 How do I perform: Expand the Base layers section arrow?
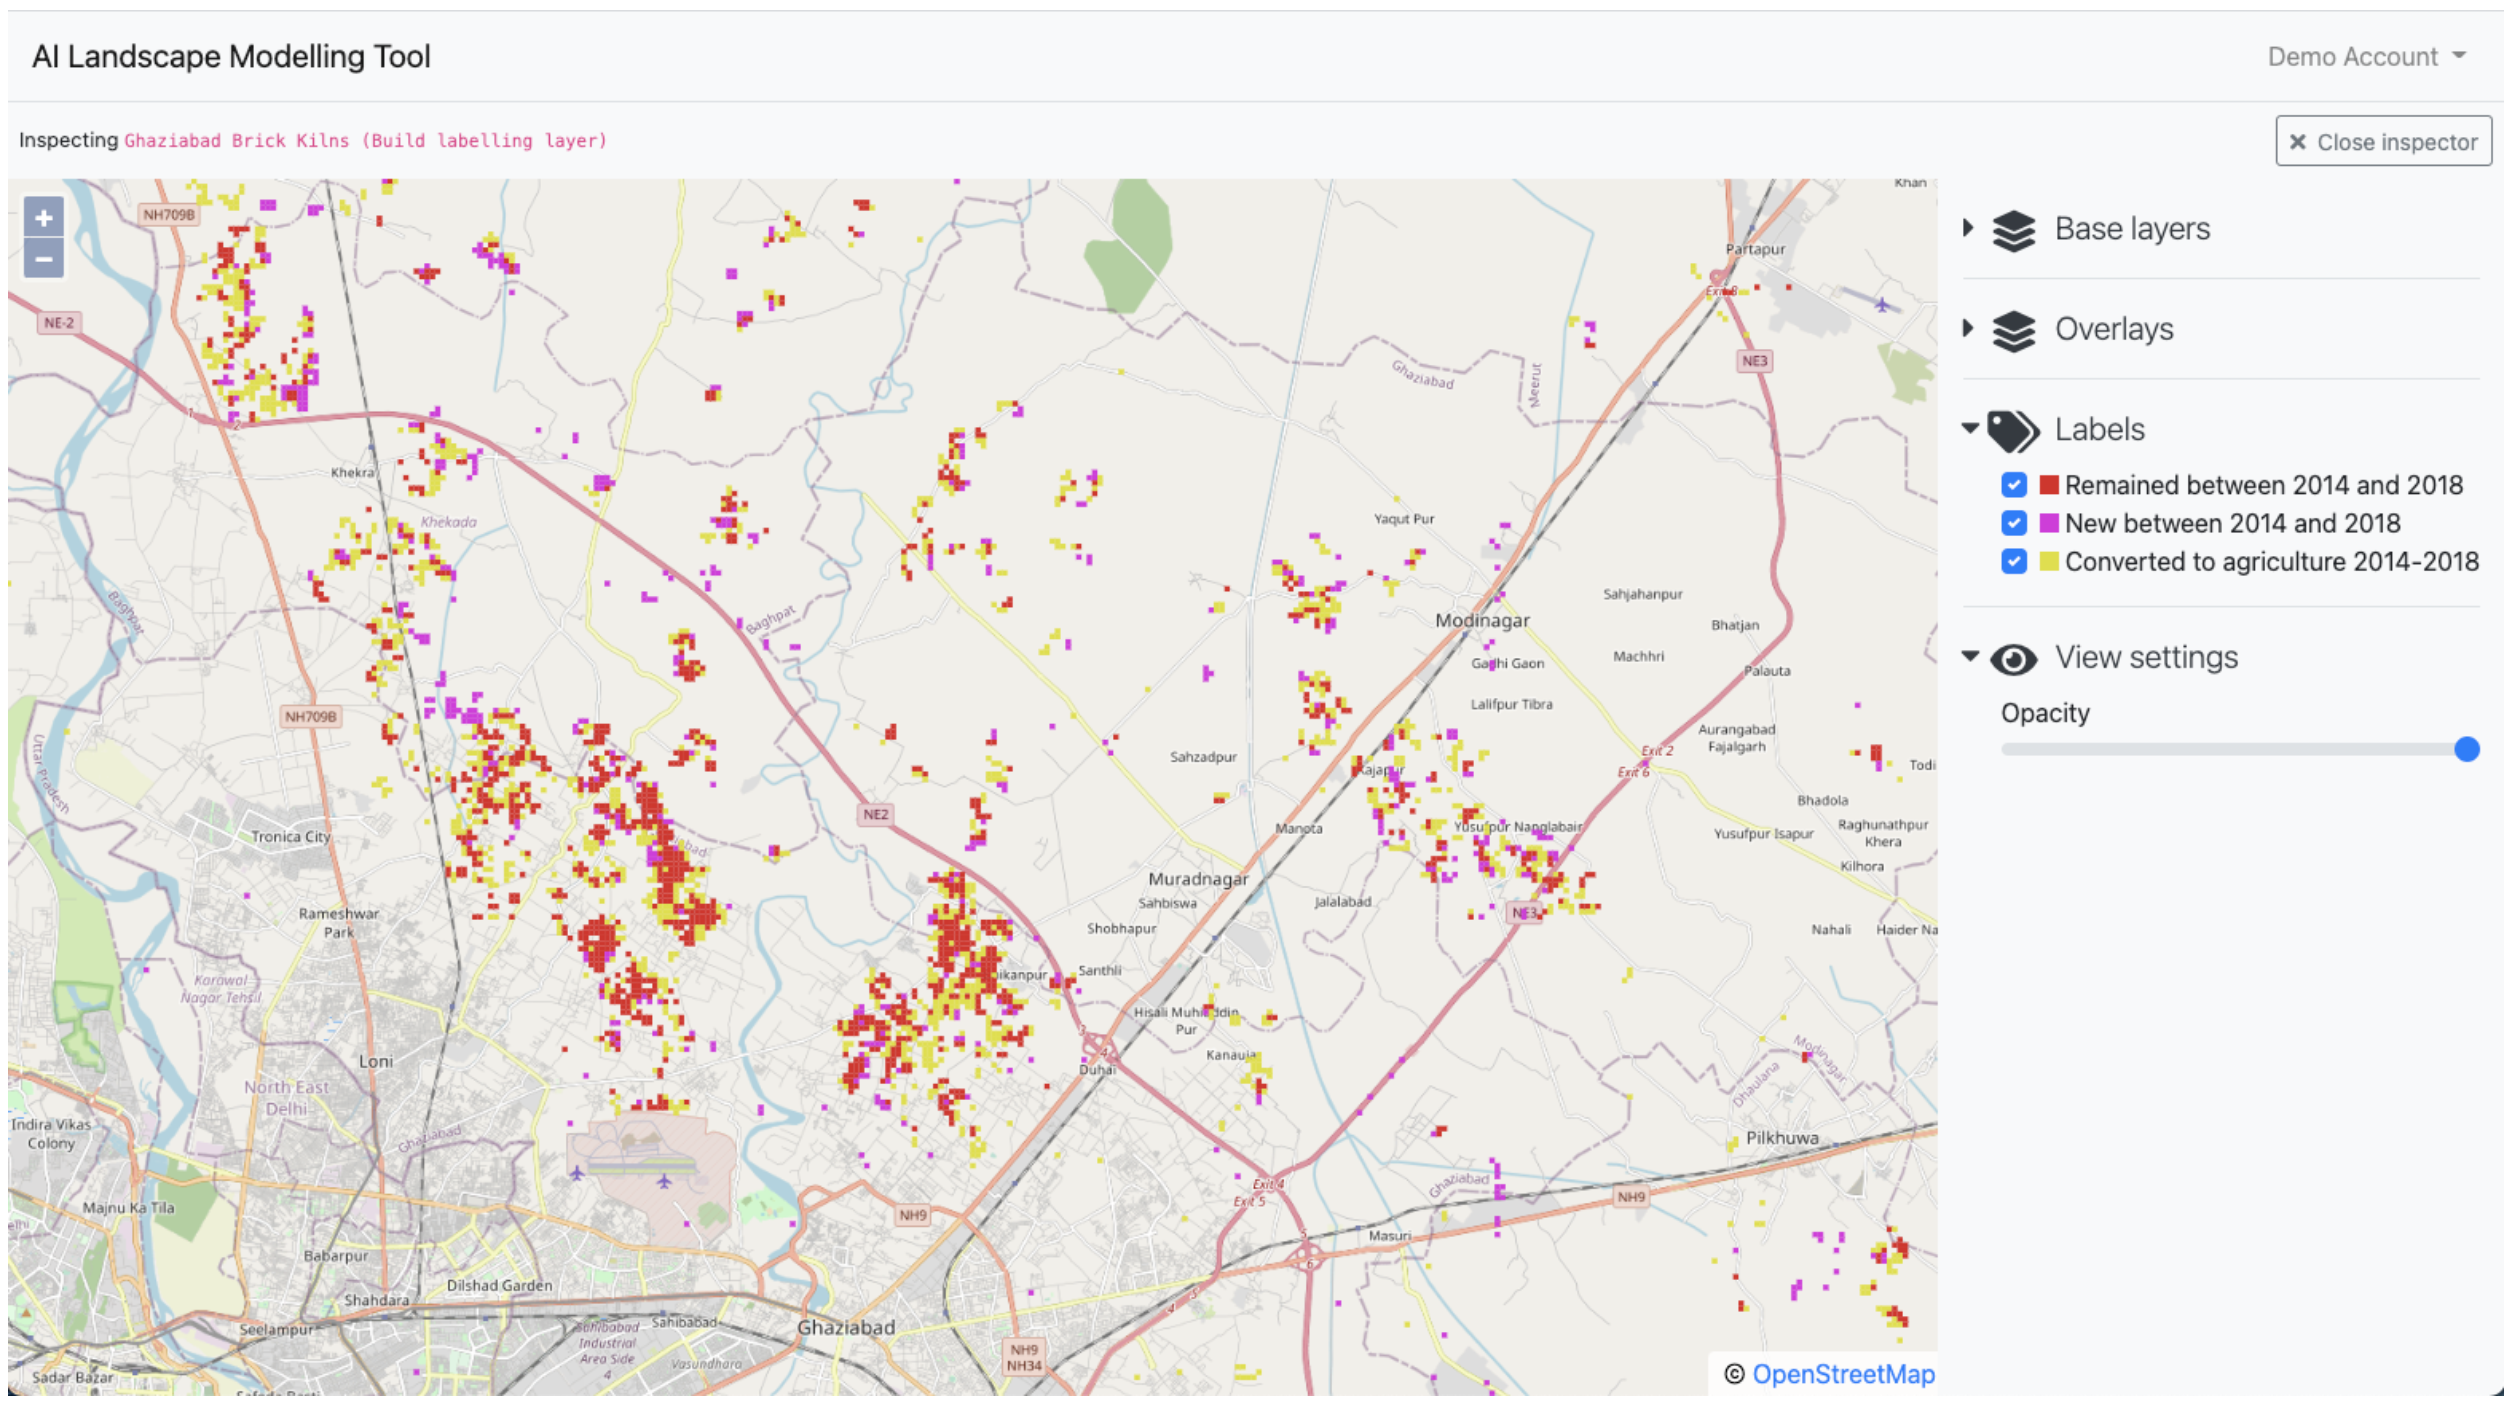(1968, 228)
